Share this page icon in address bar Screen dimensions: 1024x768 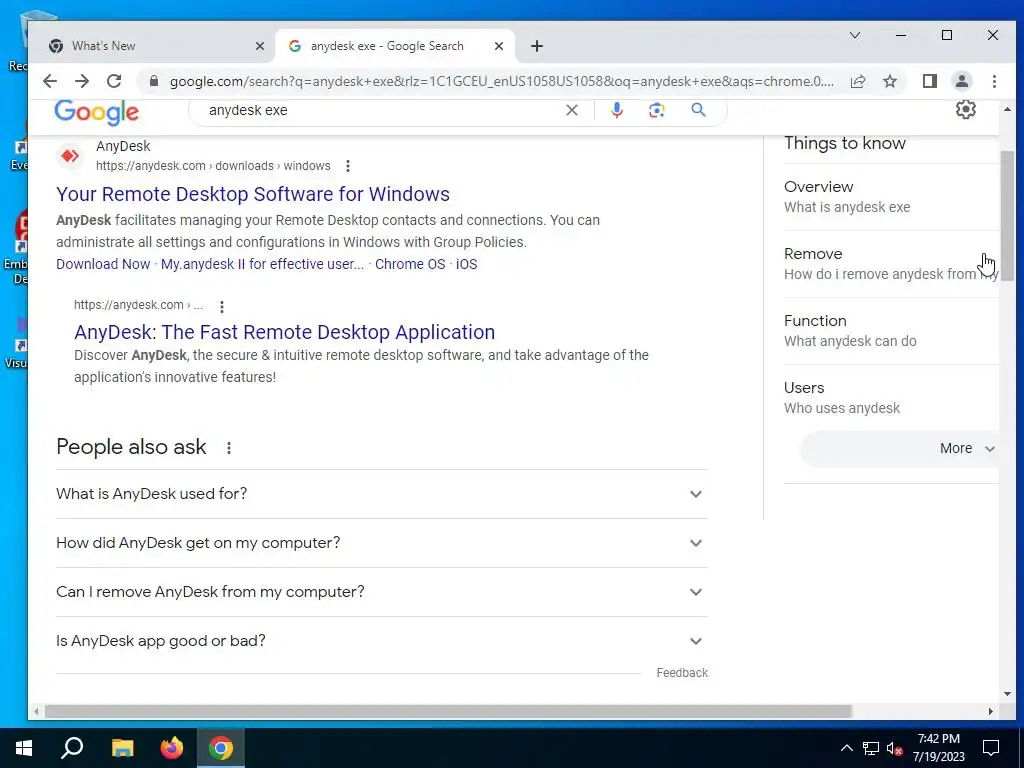click(858, 81)
